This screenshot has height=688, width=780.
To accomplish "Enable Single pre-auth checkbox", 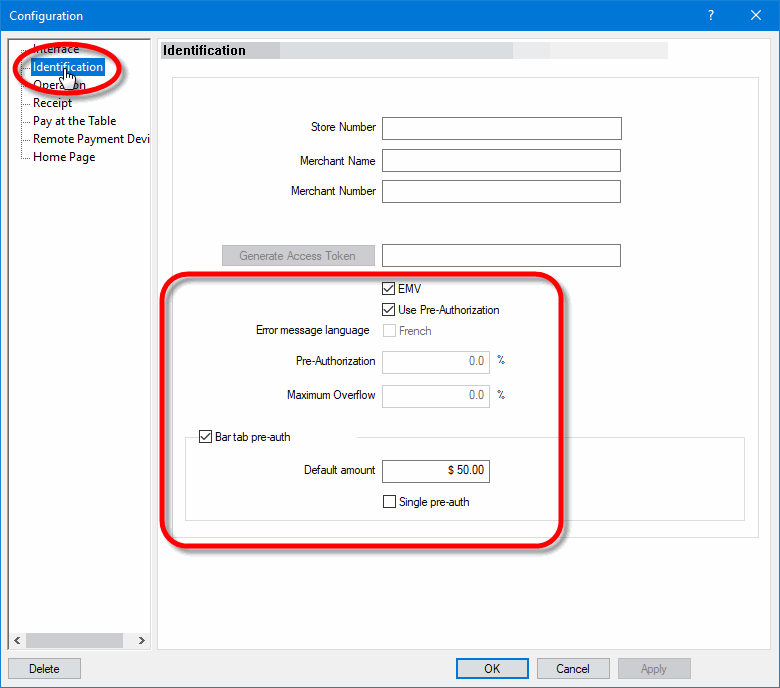I will point(390,502).
